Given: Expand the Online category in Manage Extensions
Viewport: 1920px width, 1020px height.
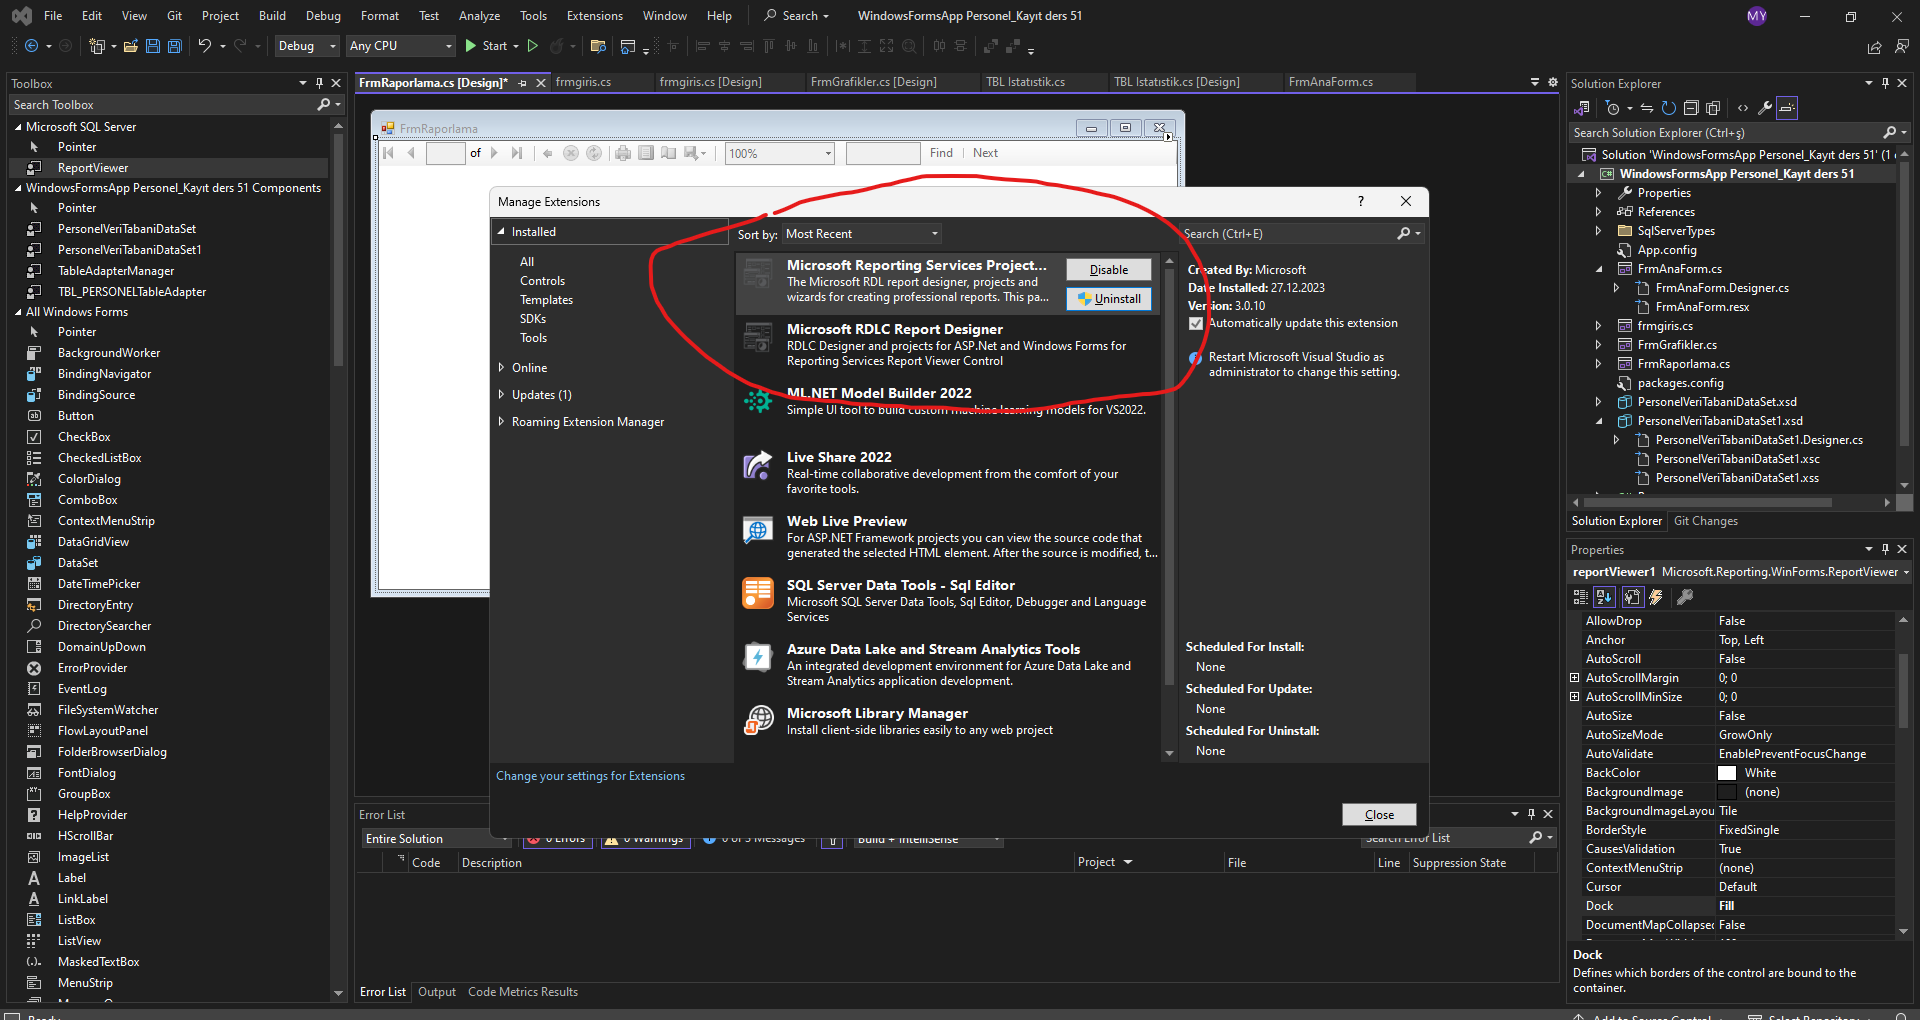Looking at the screenshot, I should (501, 368).
